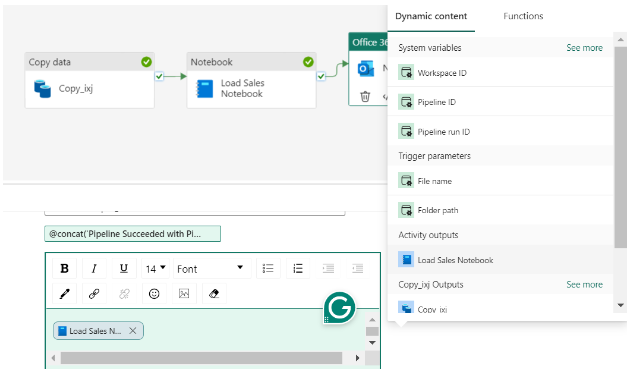This screenshot has height=379, width=630.
Task: Select the Notebook activity node
Action: (252, 80)
